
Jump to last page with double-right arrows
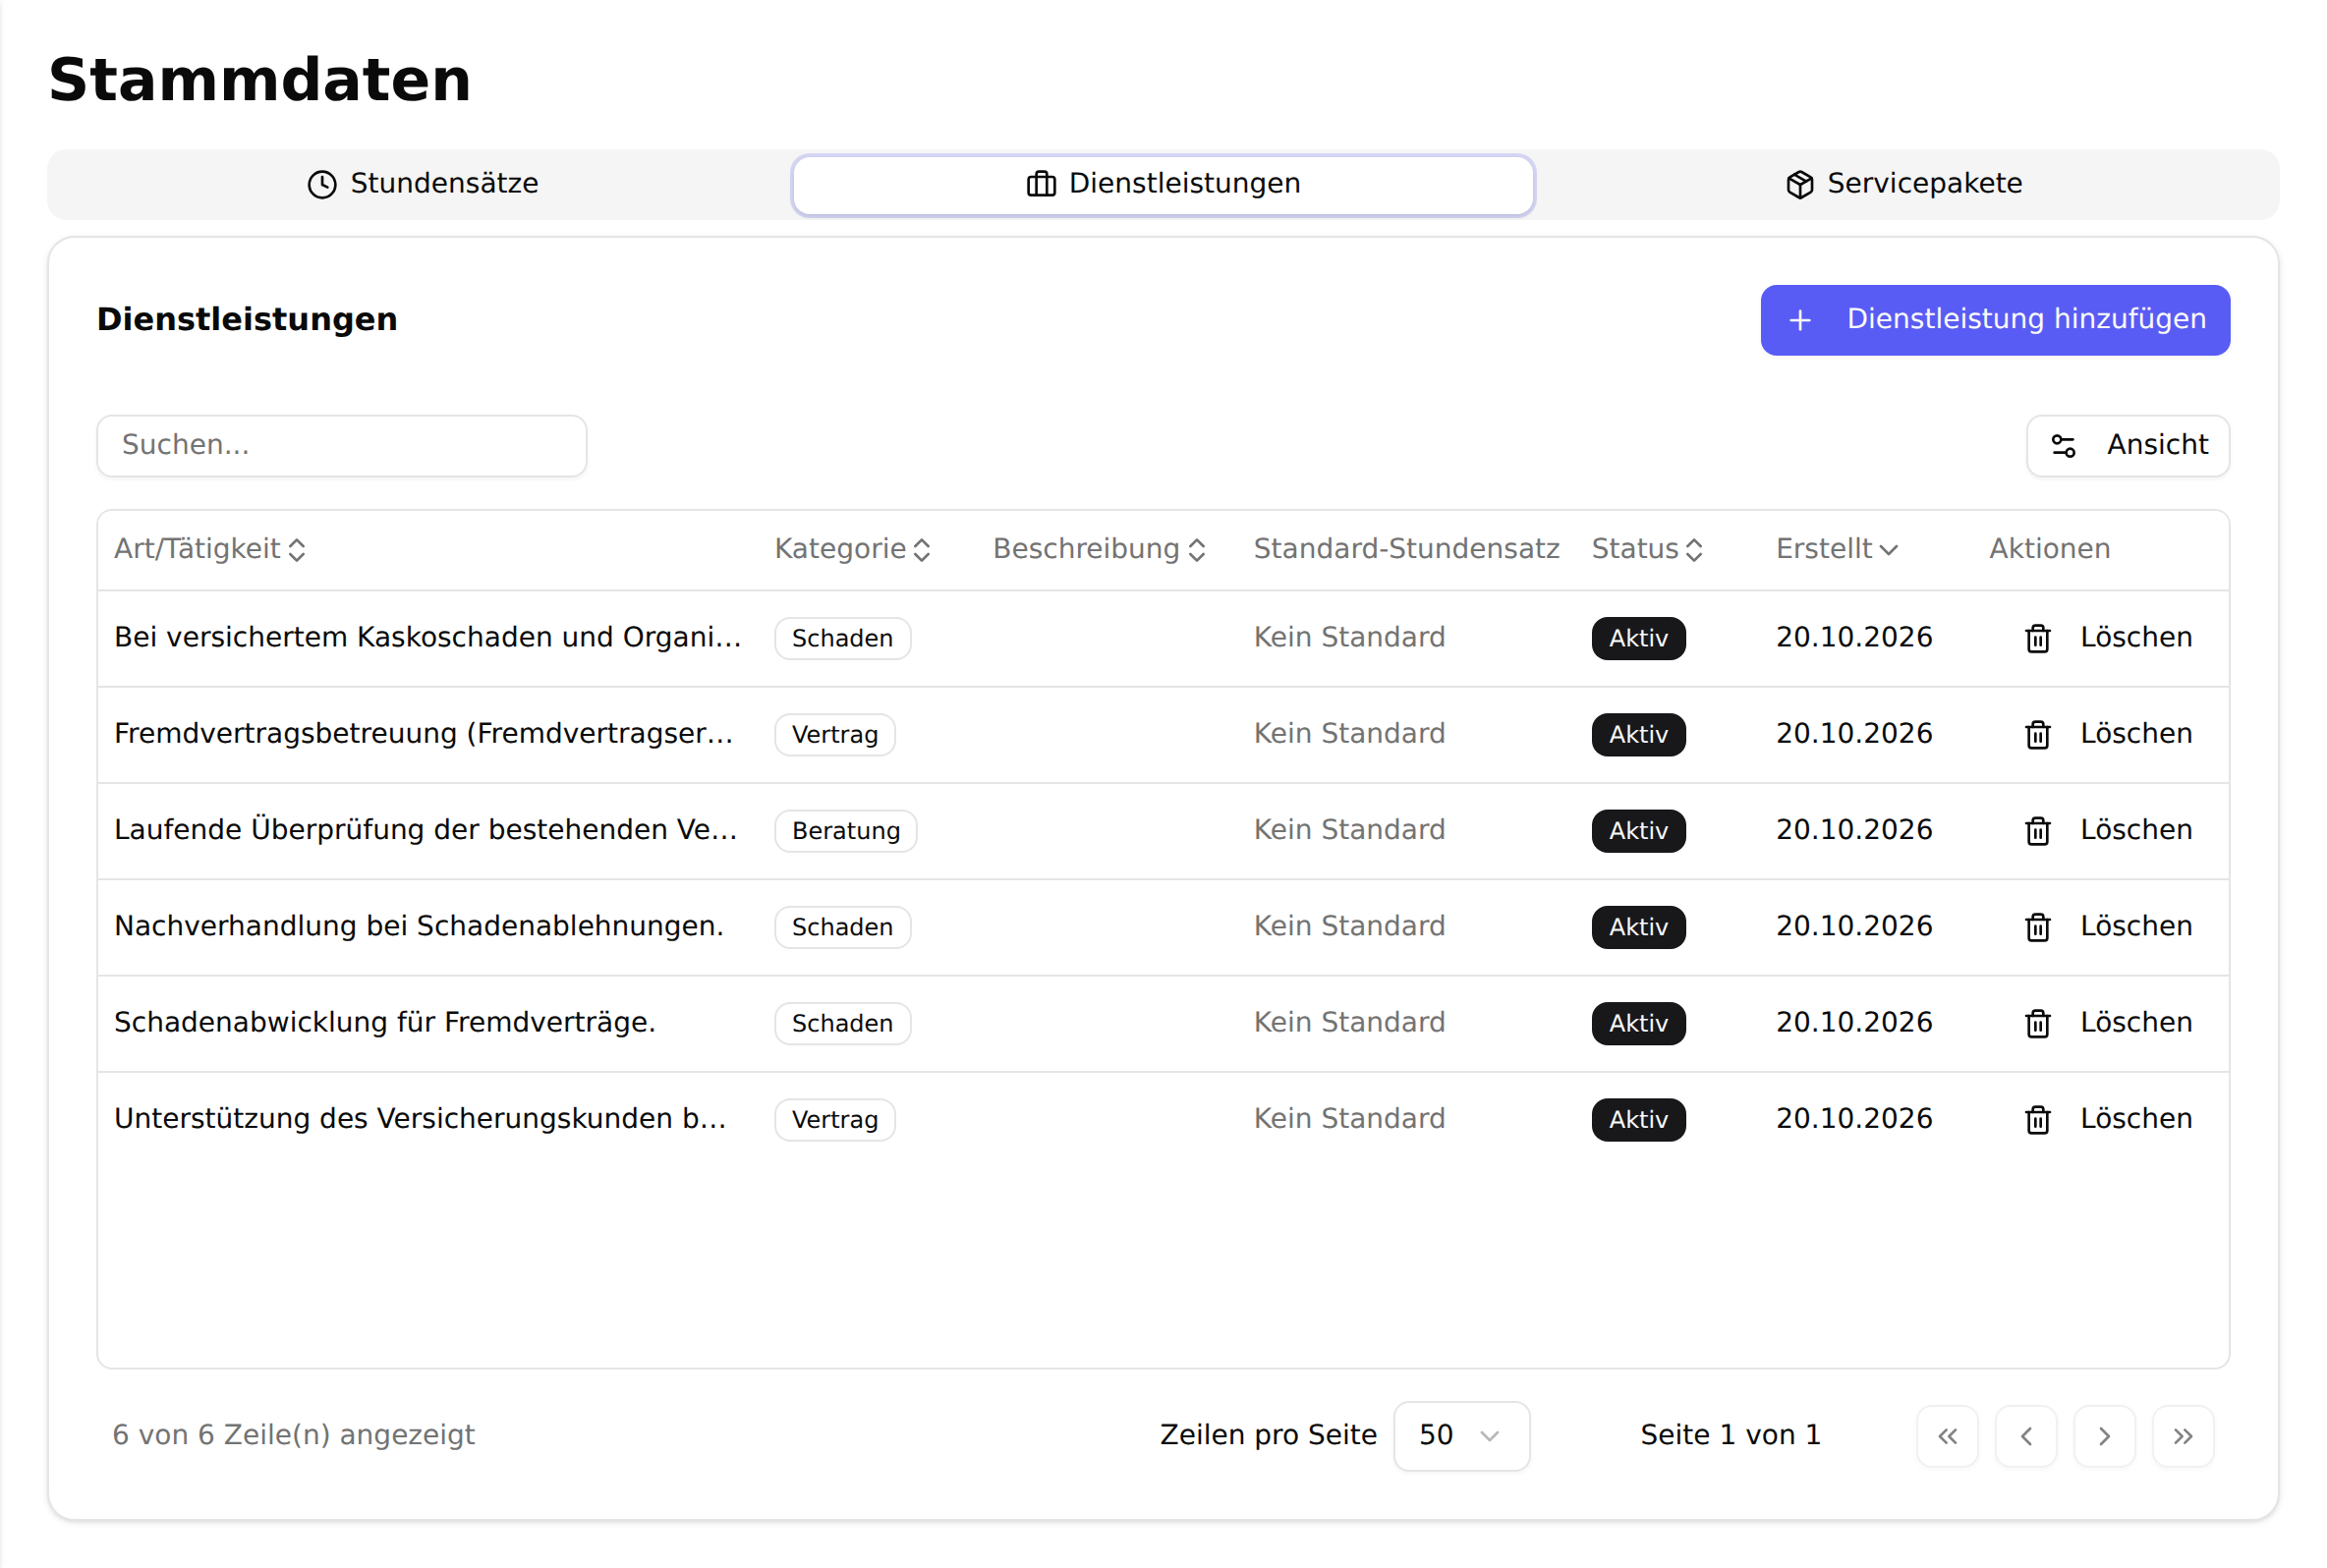[x=2183, y=1436]
